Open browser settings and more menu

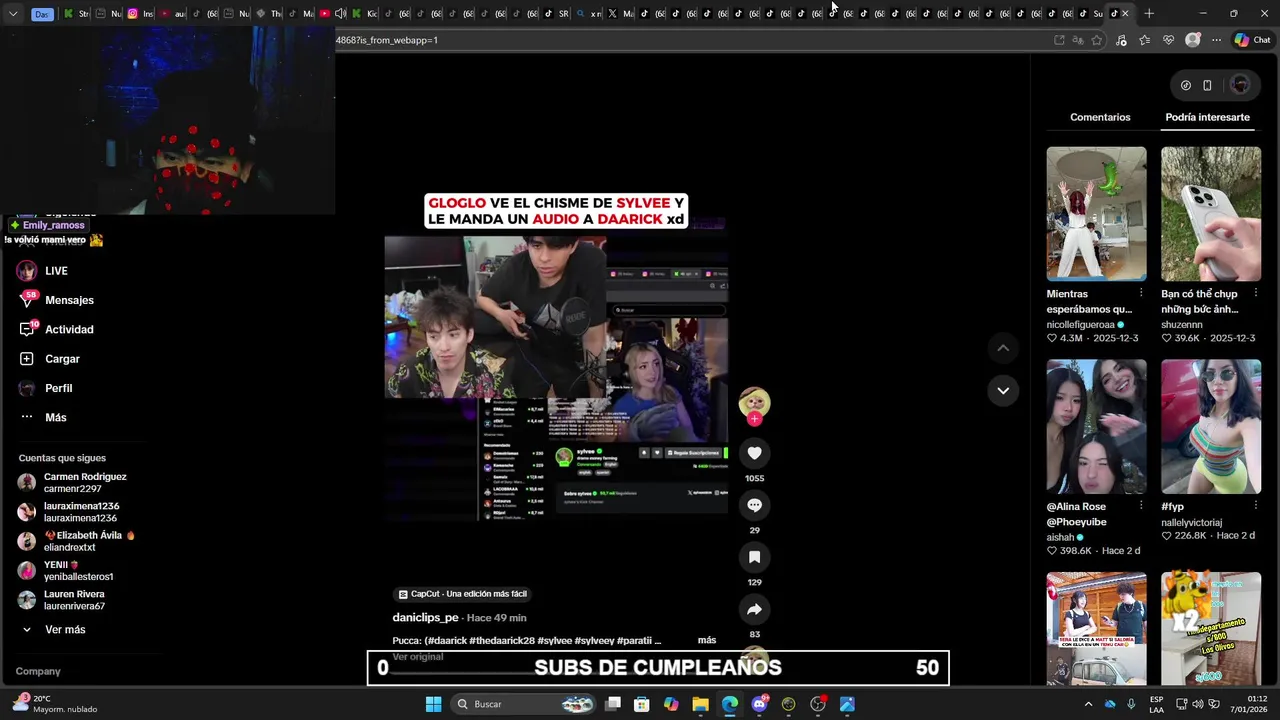[x=1216, y=40]
